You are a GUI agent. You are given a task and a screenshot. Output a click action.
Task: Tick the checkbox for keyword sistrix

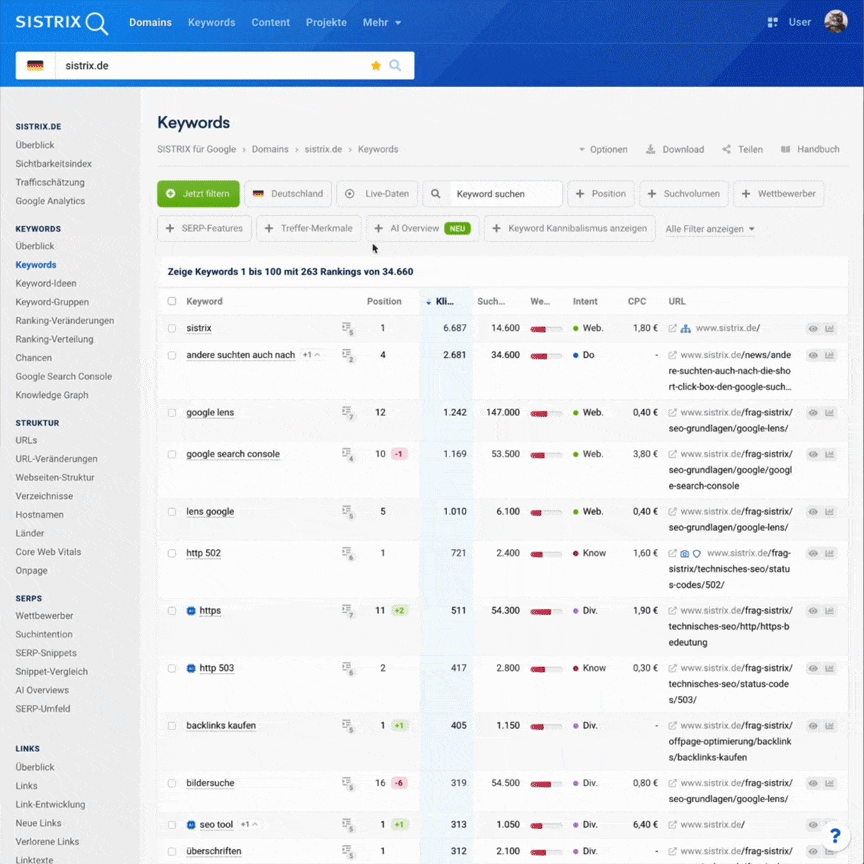point(172,328)
